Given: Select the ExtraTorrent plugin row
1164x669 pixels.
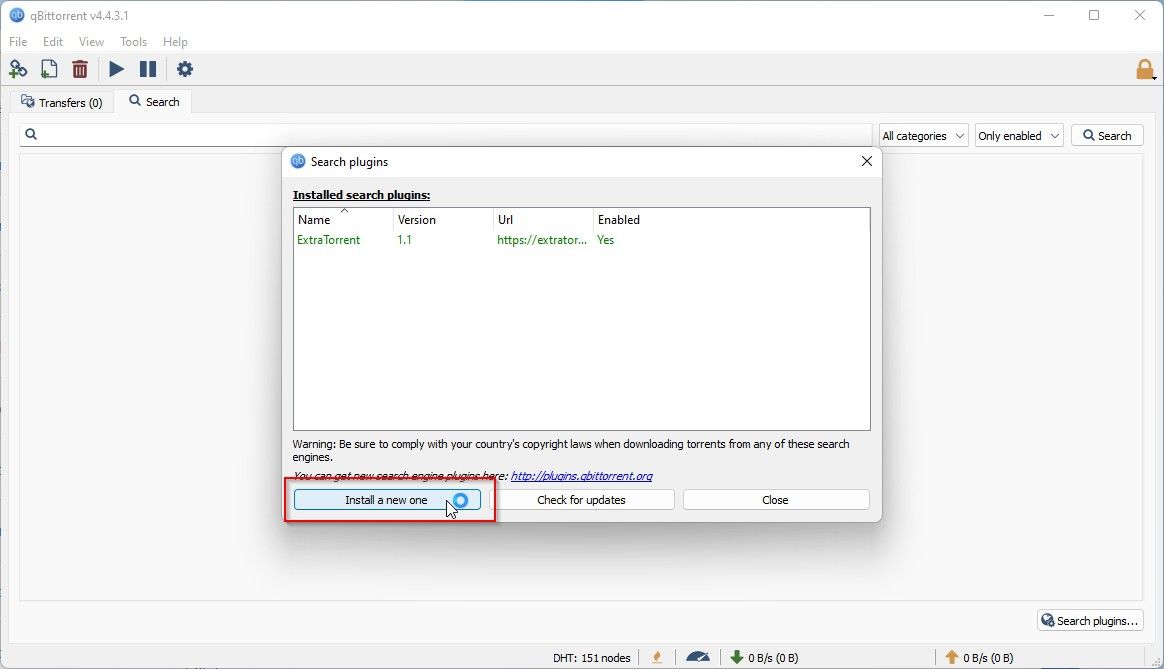Looking at the screenshot, I should pyautogui.click(x=581, y=240).
